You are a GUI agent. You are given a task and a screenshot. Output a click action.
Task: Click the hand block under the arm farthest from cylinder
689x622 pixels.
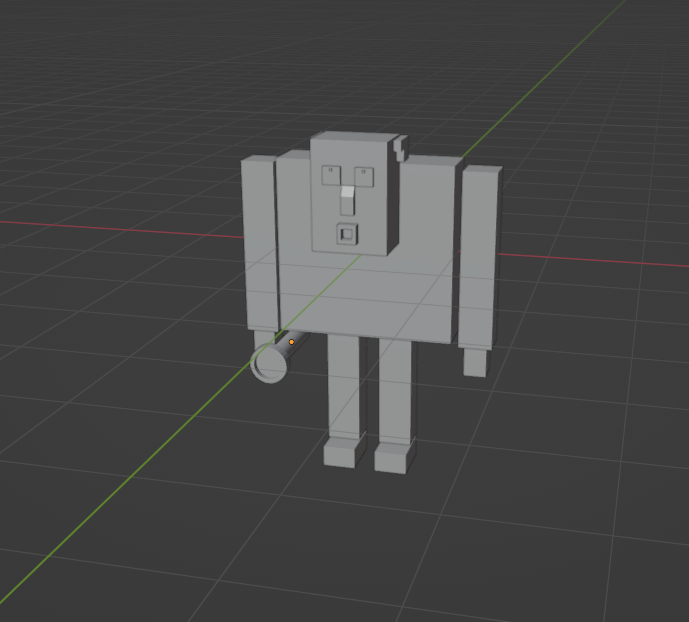pos(475,362)
